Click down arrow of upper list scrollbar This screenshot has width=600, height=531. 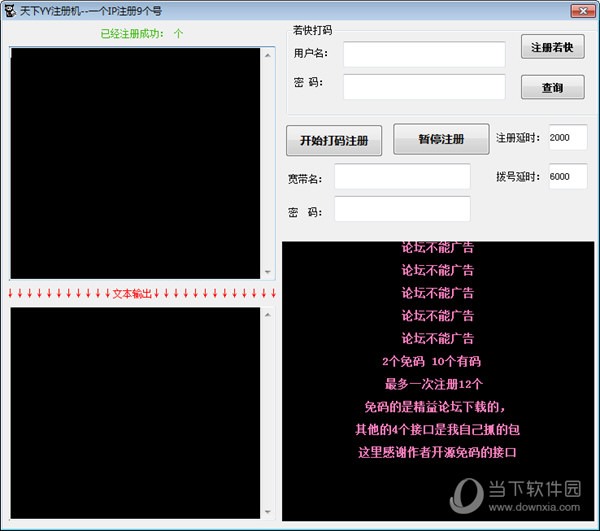tap(268, 272)
